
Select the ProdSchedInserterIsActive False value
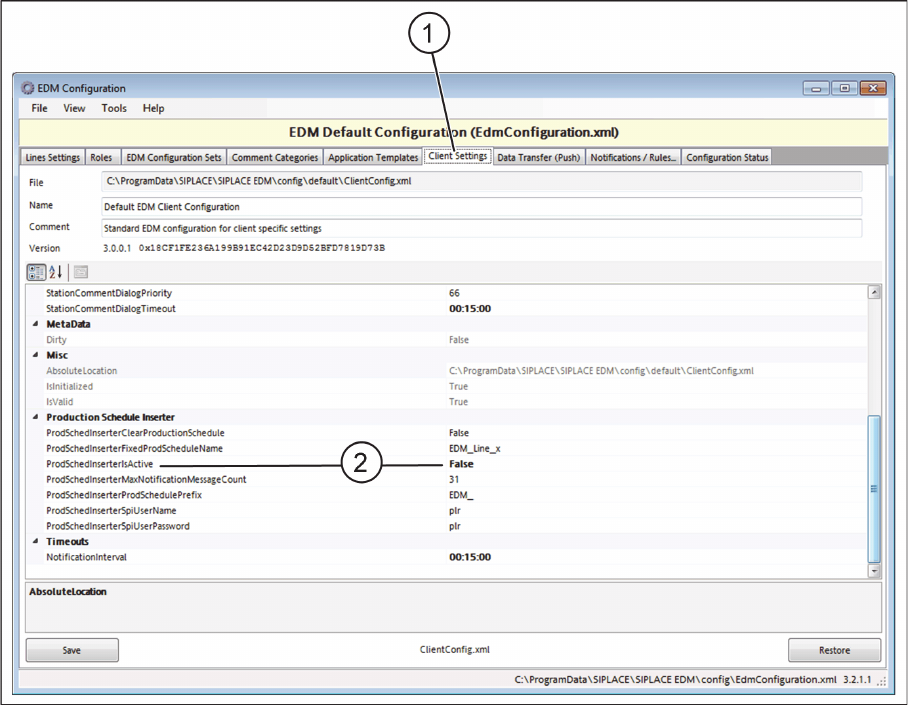point(461,464)
